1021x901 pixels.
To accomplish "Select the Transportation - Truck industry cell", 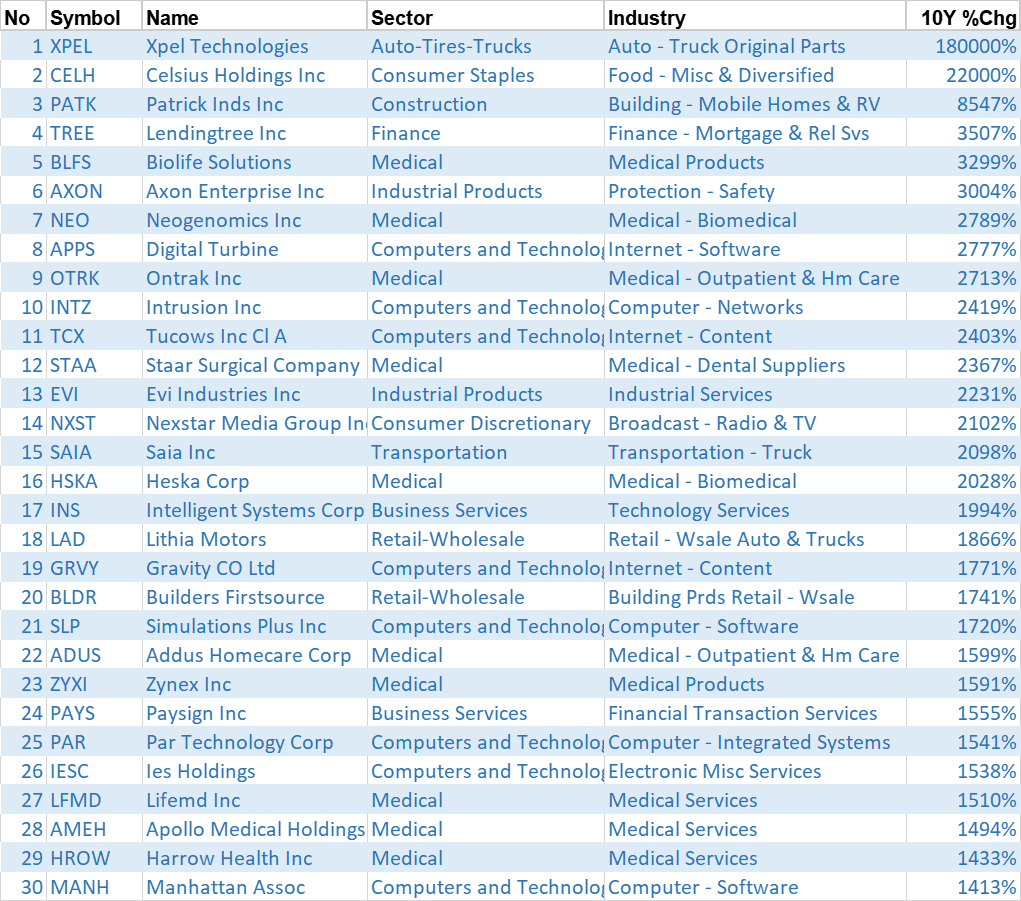I will point(755,452).
